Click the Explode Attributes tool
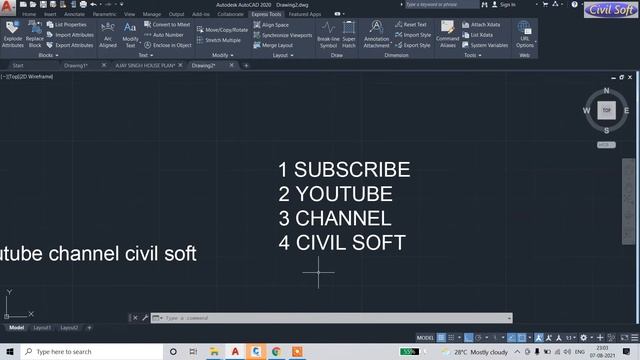Image resolution: width=640 pixels, height=360 pixels. (13, 34)
